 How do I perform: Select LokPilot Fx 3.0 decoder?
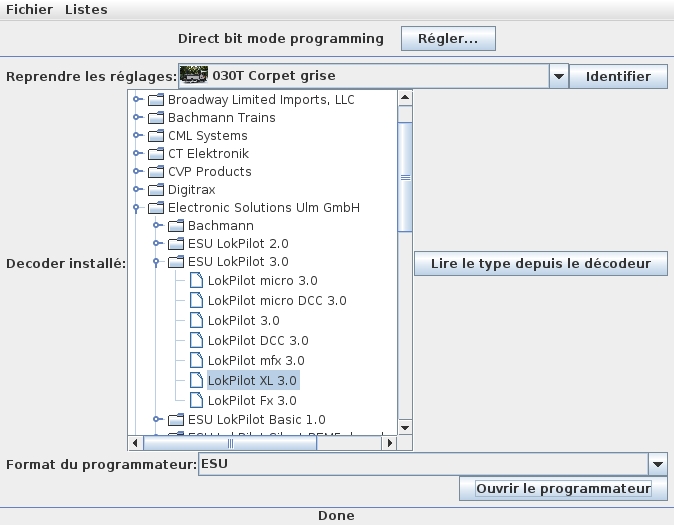coord(252,401)
